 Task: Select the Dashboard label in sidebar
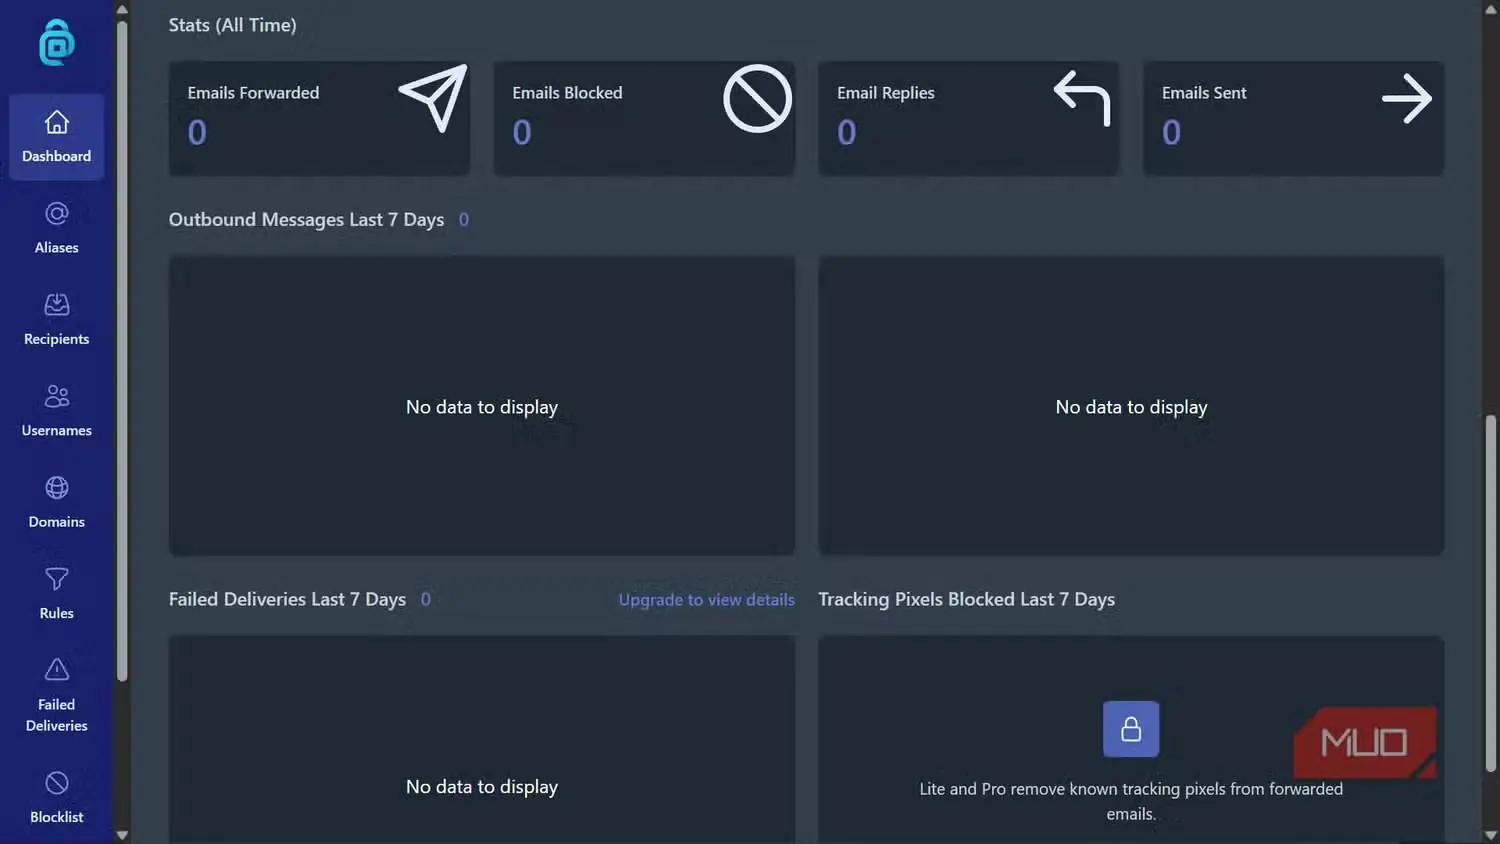(57, 156)
